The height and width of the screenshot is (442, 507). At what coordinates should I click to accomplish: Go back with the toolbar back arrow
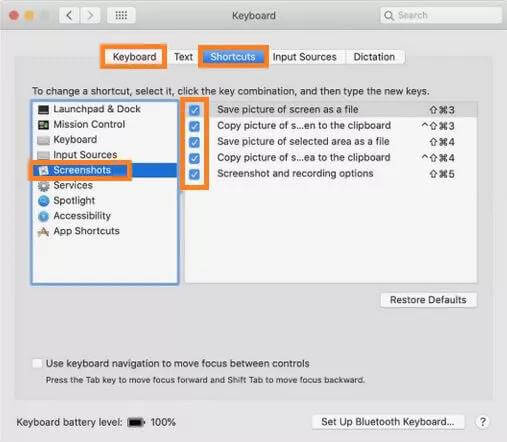[69, 15]
